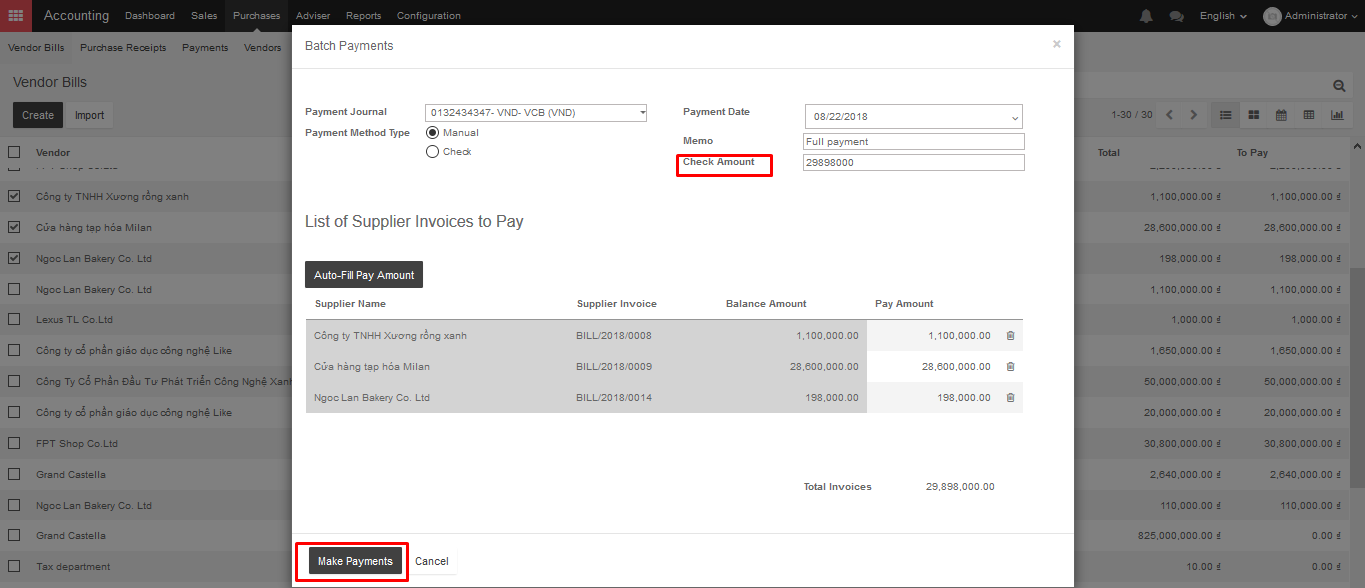The image size is (1365, 588).
Task: Go to next page of vendor bills
Action: [1193, 115]
